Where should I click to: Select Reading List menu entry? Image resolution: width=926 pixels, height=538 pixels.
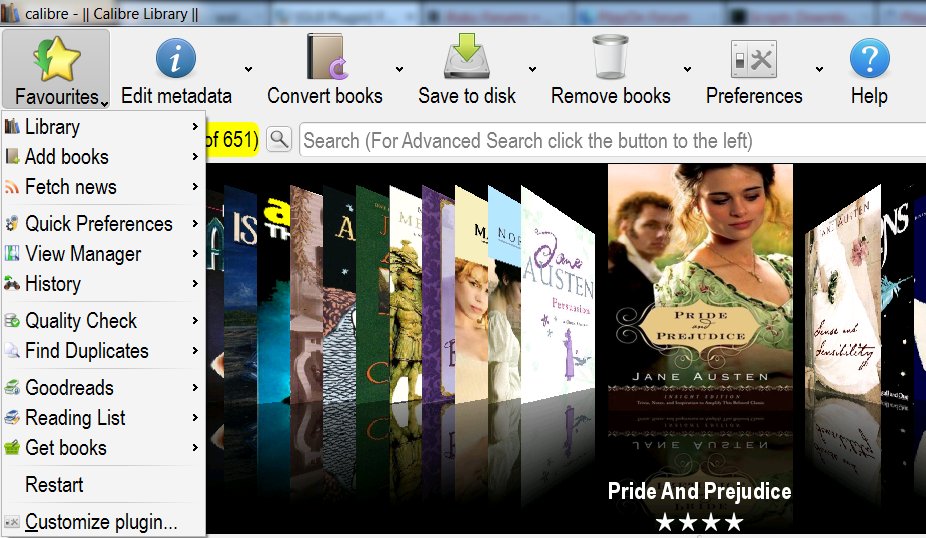pos(103,418)
